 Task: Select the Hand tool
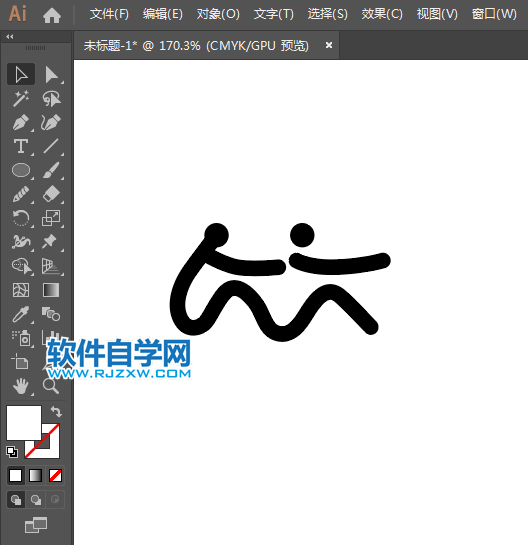(21, 386)
